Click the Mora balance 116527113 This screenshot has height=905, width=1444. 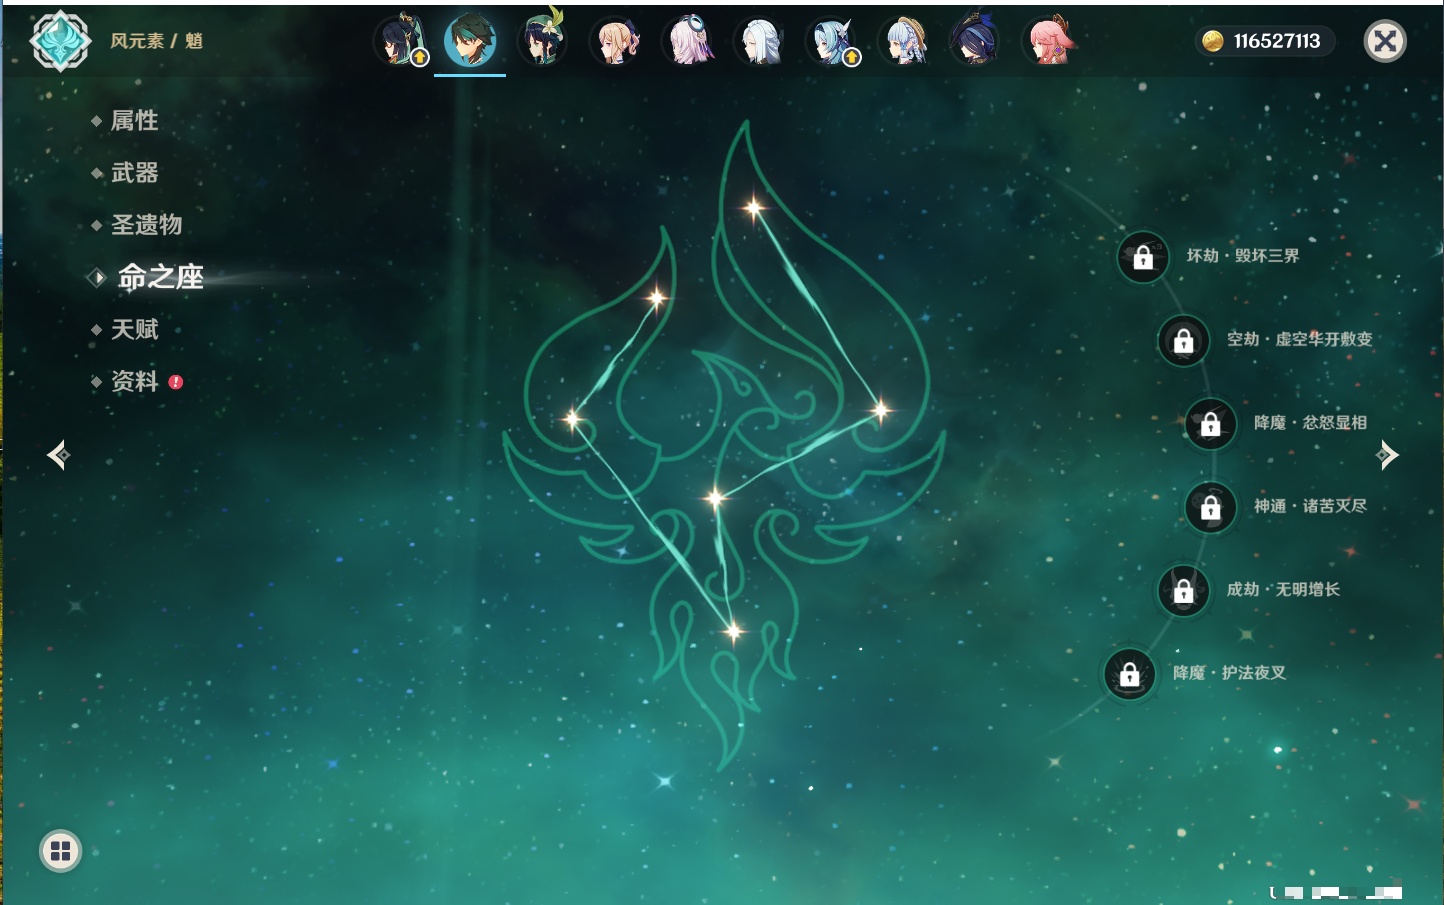pyautogui.click(x=1277, y=41)
